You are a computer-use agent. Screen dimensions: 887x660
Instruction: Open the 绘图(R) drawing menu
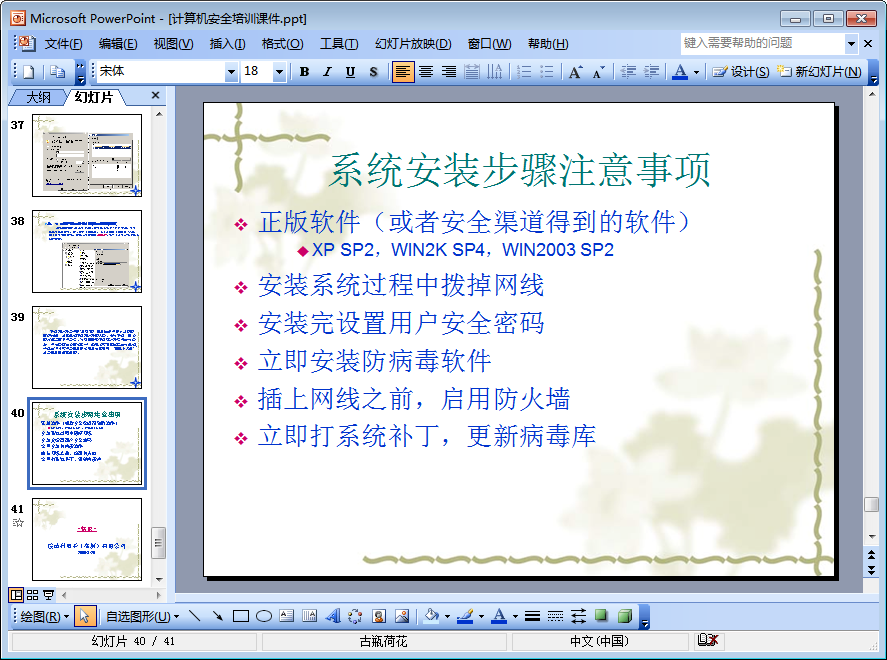(x=44, y=616)
